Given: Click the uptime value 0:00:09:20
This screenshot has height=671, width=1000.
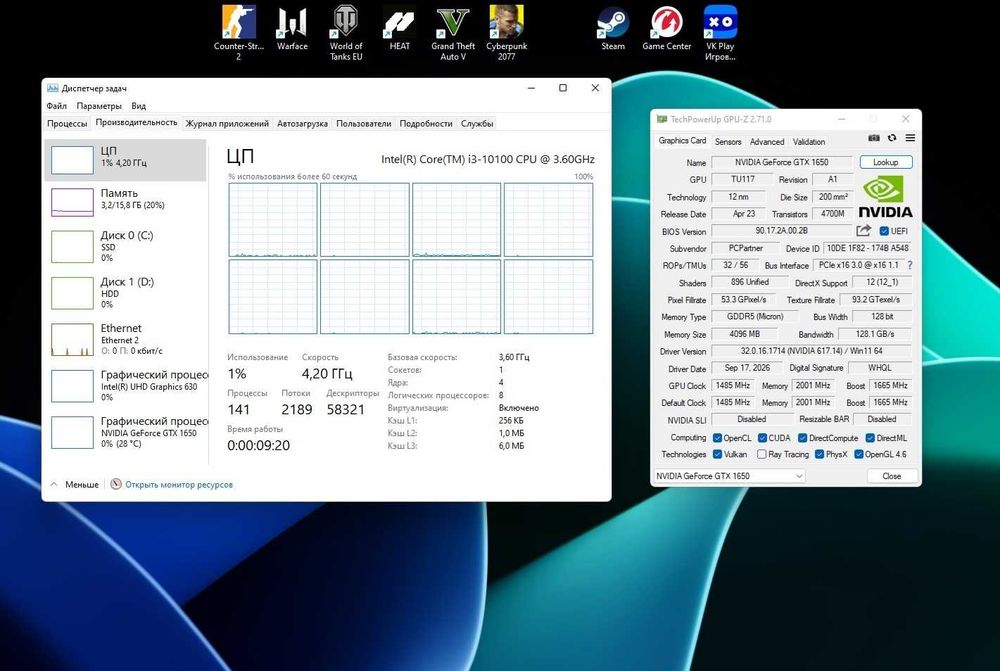Looking at the screenshot, I should click(258, 445).
